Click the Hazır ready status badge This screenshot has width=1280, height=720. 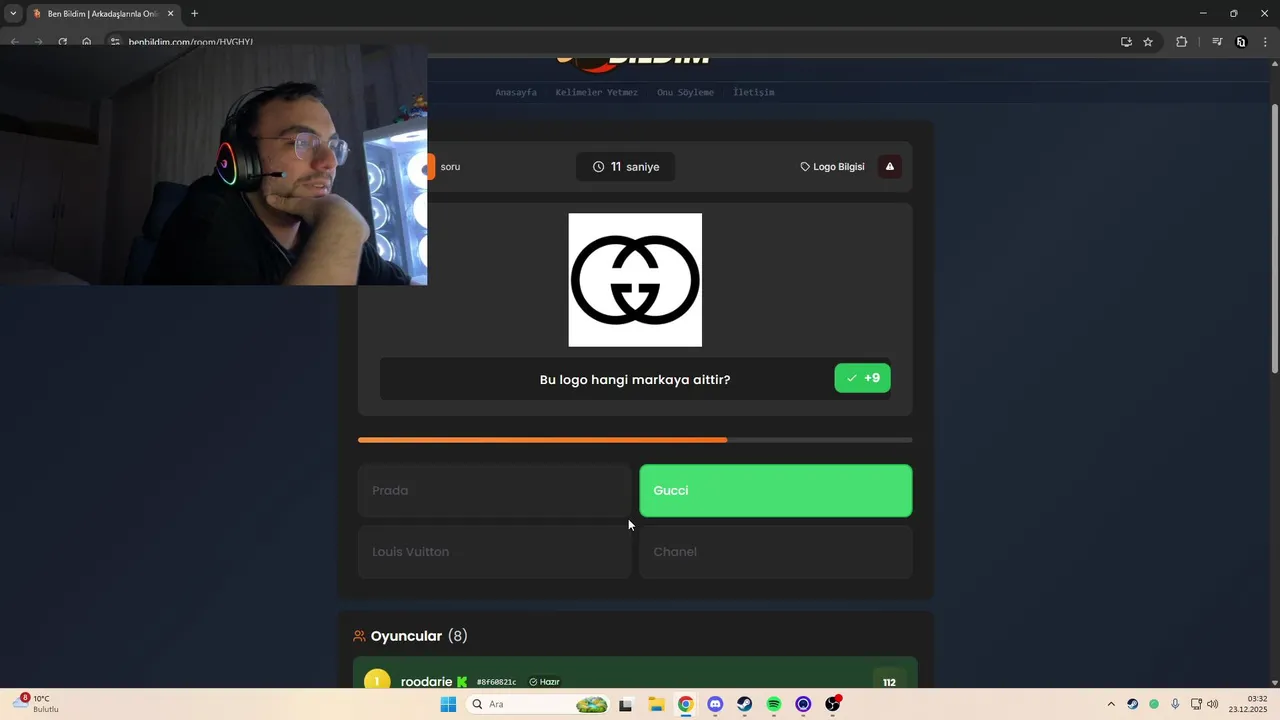tap(544, 682)
